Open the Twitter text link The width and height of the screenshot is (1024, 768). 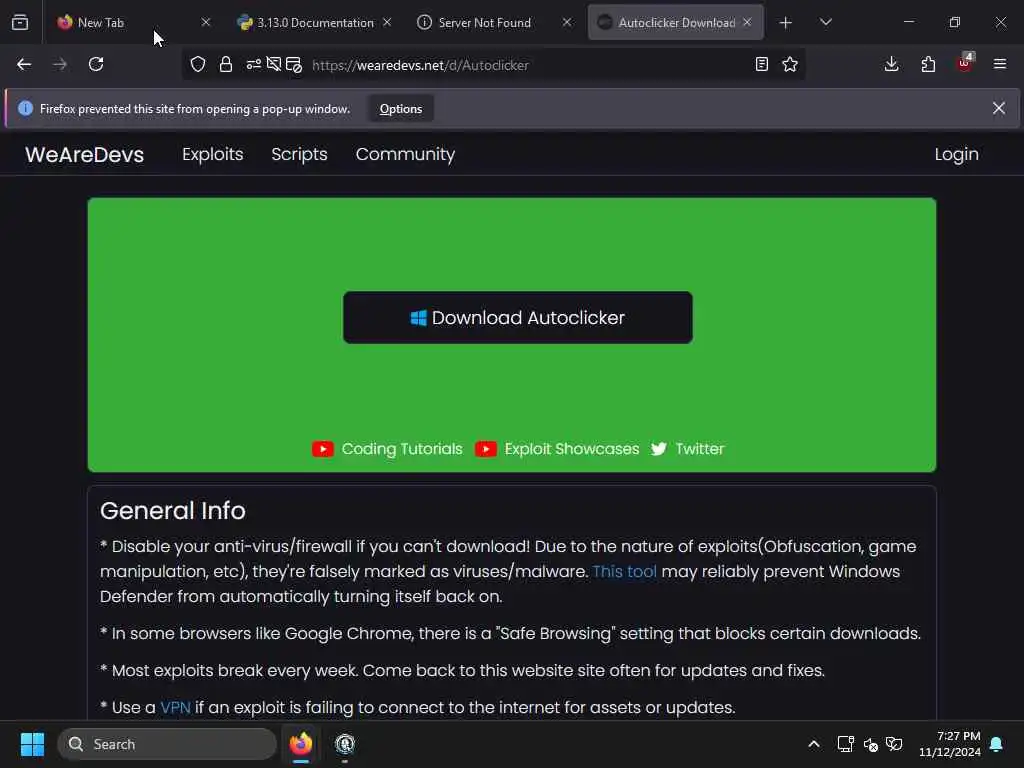[699, 449]
